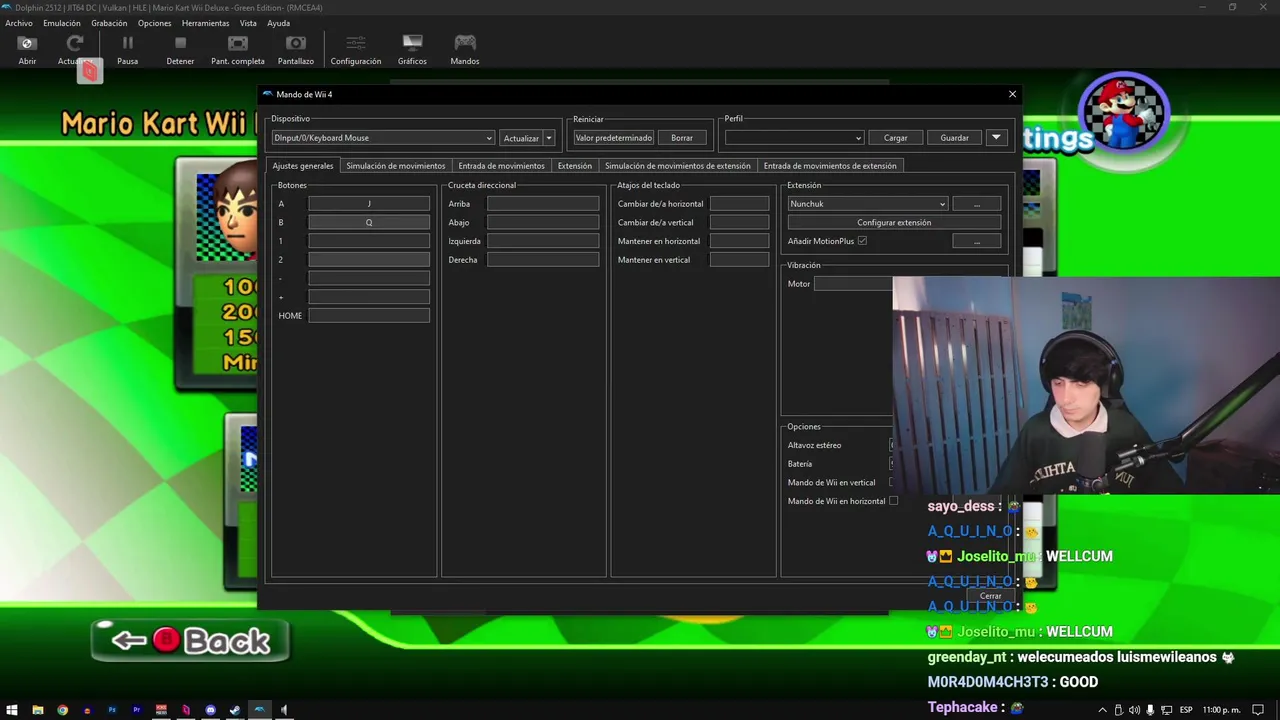Open the Archivo menu
Viewport: 1280px width, 720px height.
click(19, 23)
